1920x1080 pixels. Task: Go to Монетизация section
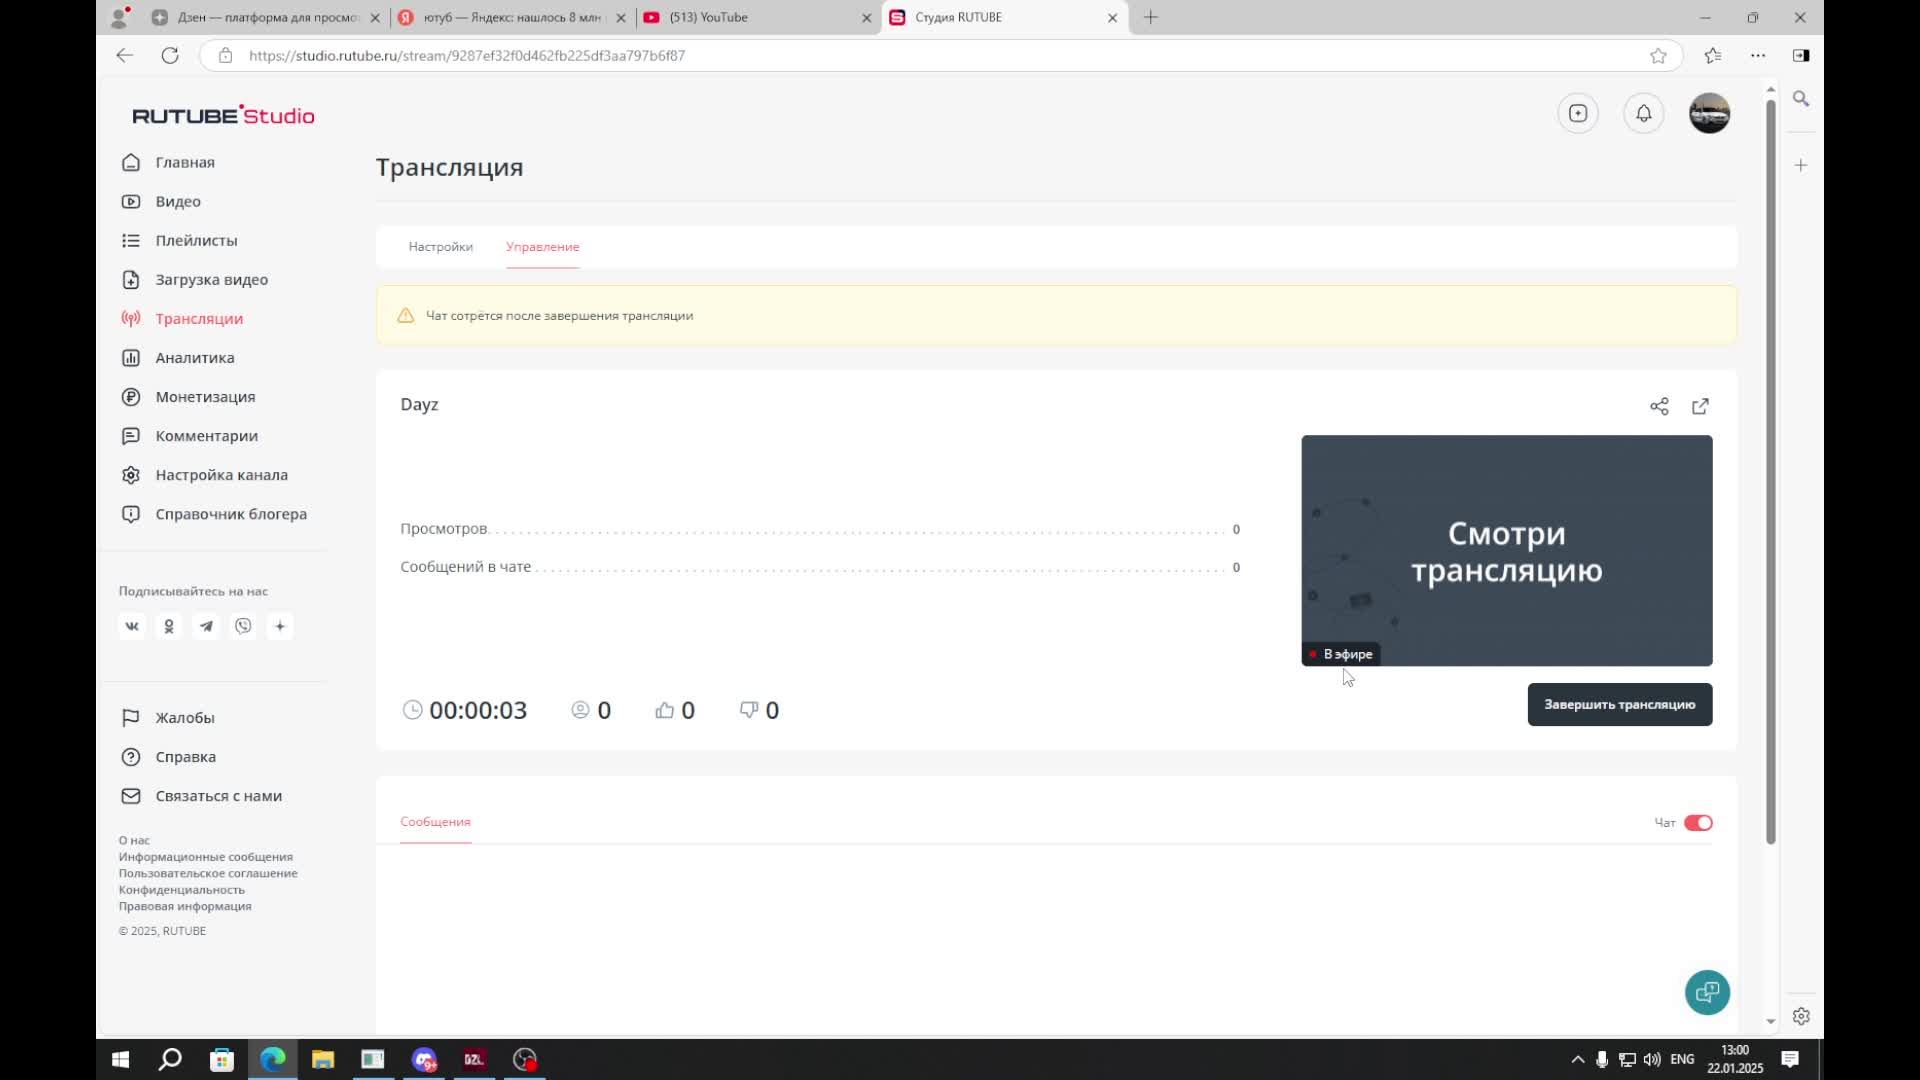[205, 397]
